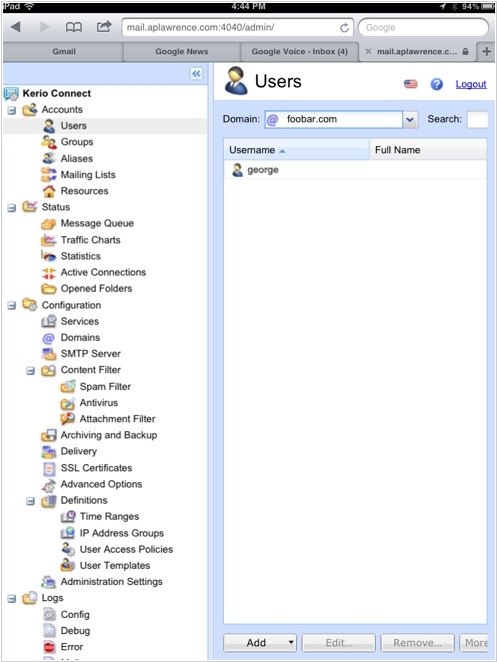Click the Add button
Screen dimensions: 497x662
click(260, 643)
